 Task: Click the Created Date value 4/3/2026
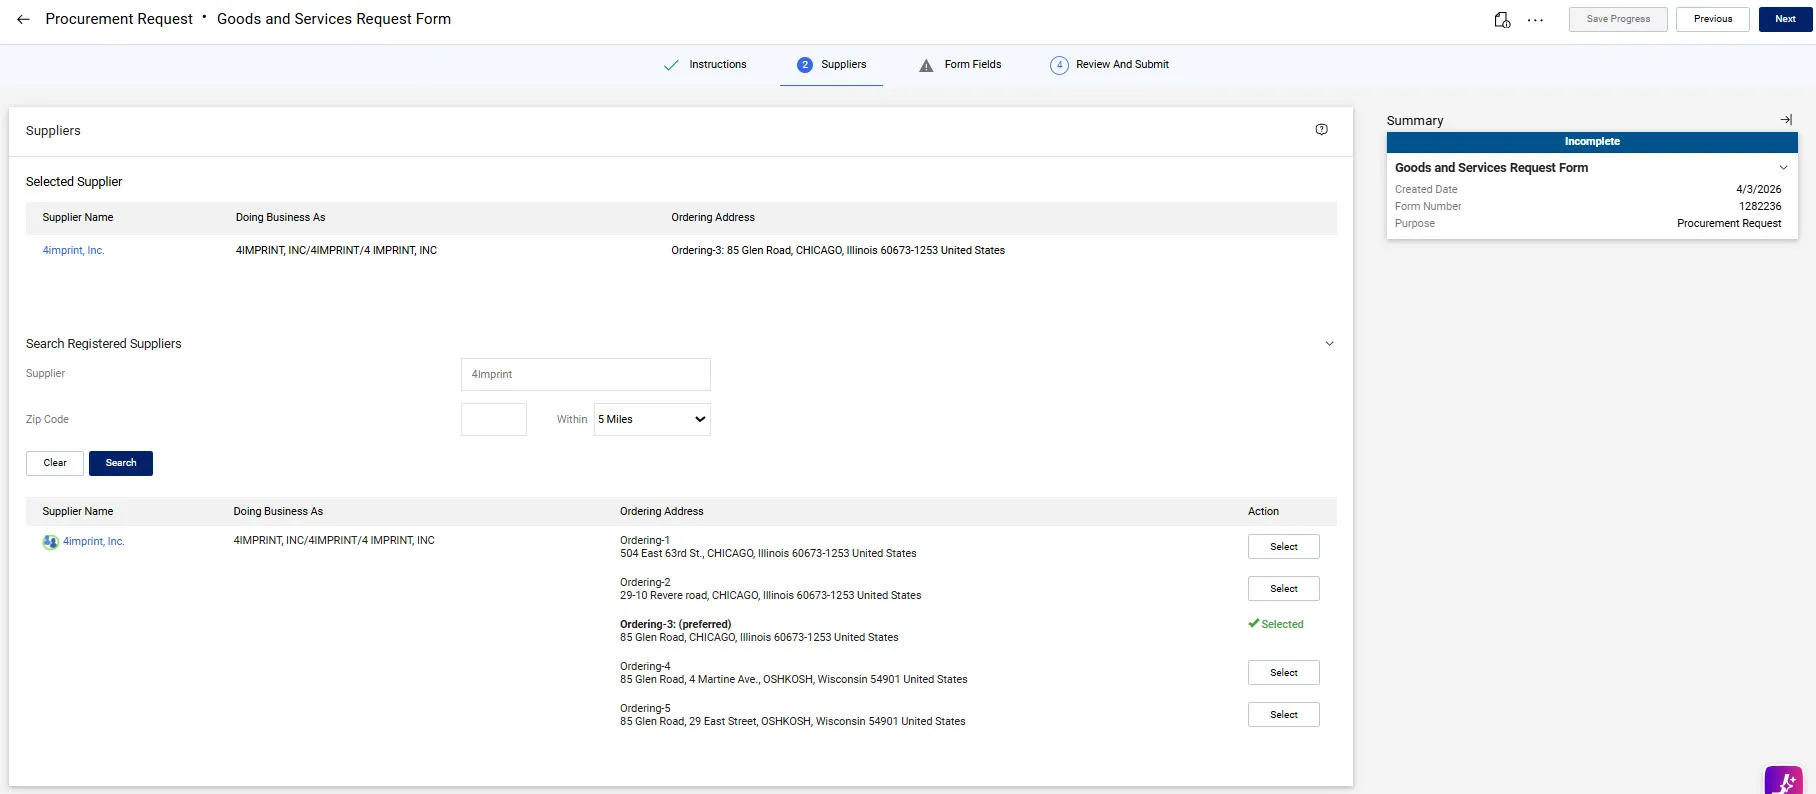pos(1759,190)
